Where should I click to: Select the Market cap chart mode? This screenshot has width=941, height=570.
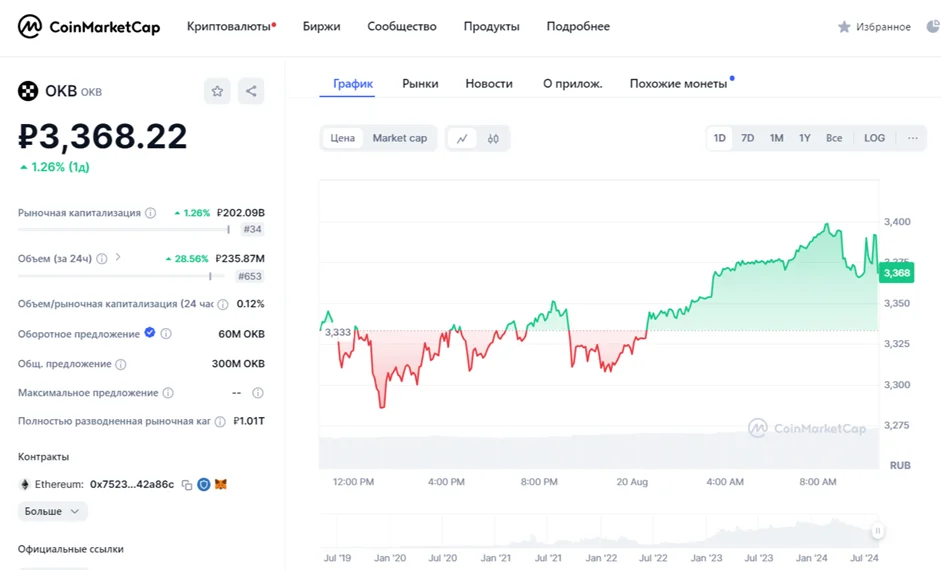point(400,138)
